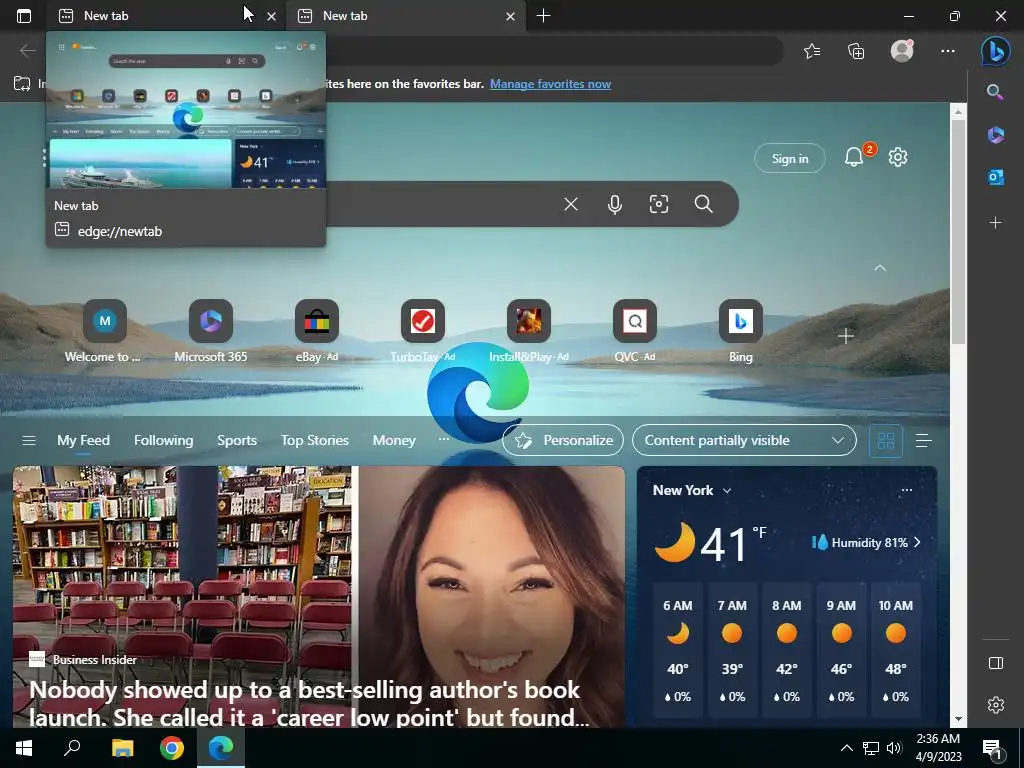Screen dimensions: 1024x768
Task: Open Business Insider book launch article
Action: tap(319, 597)
